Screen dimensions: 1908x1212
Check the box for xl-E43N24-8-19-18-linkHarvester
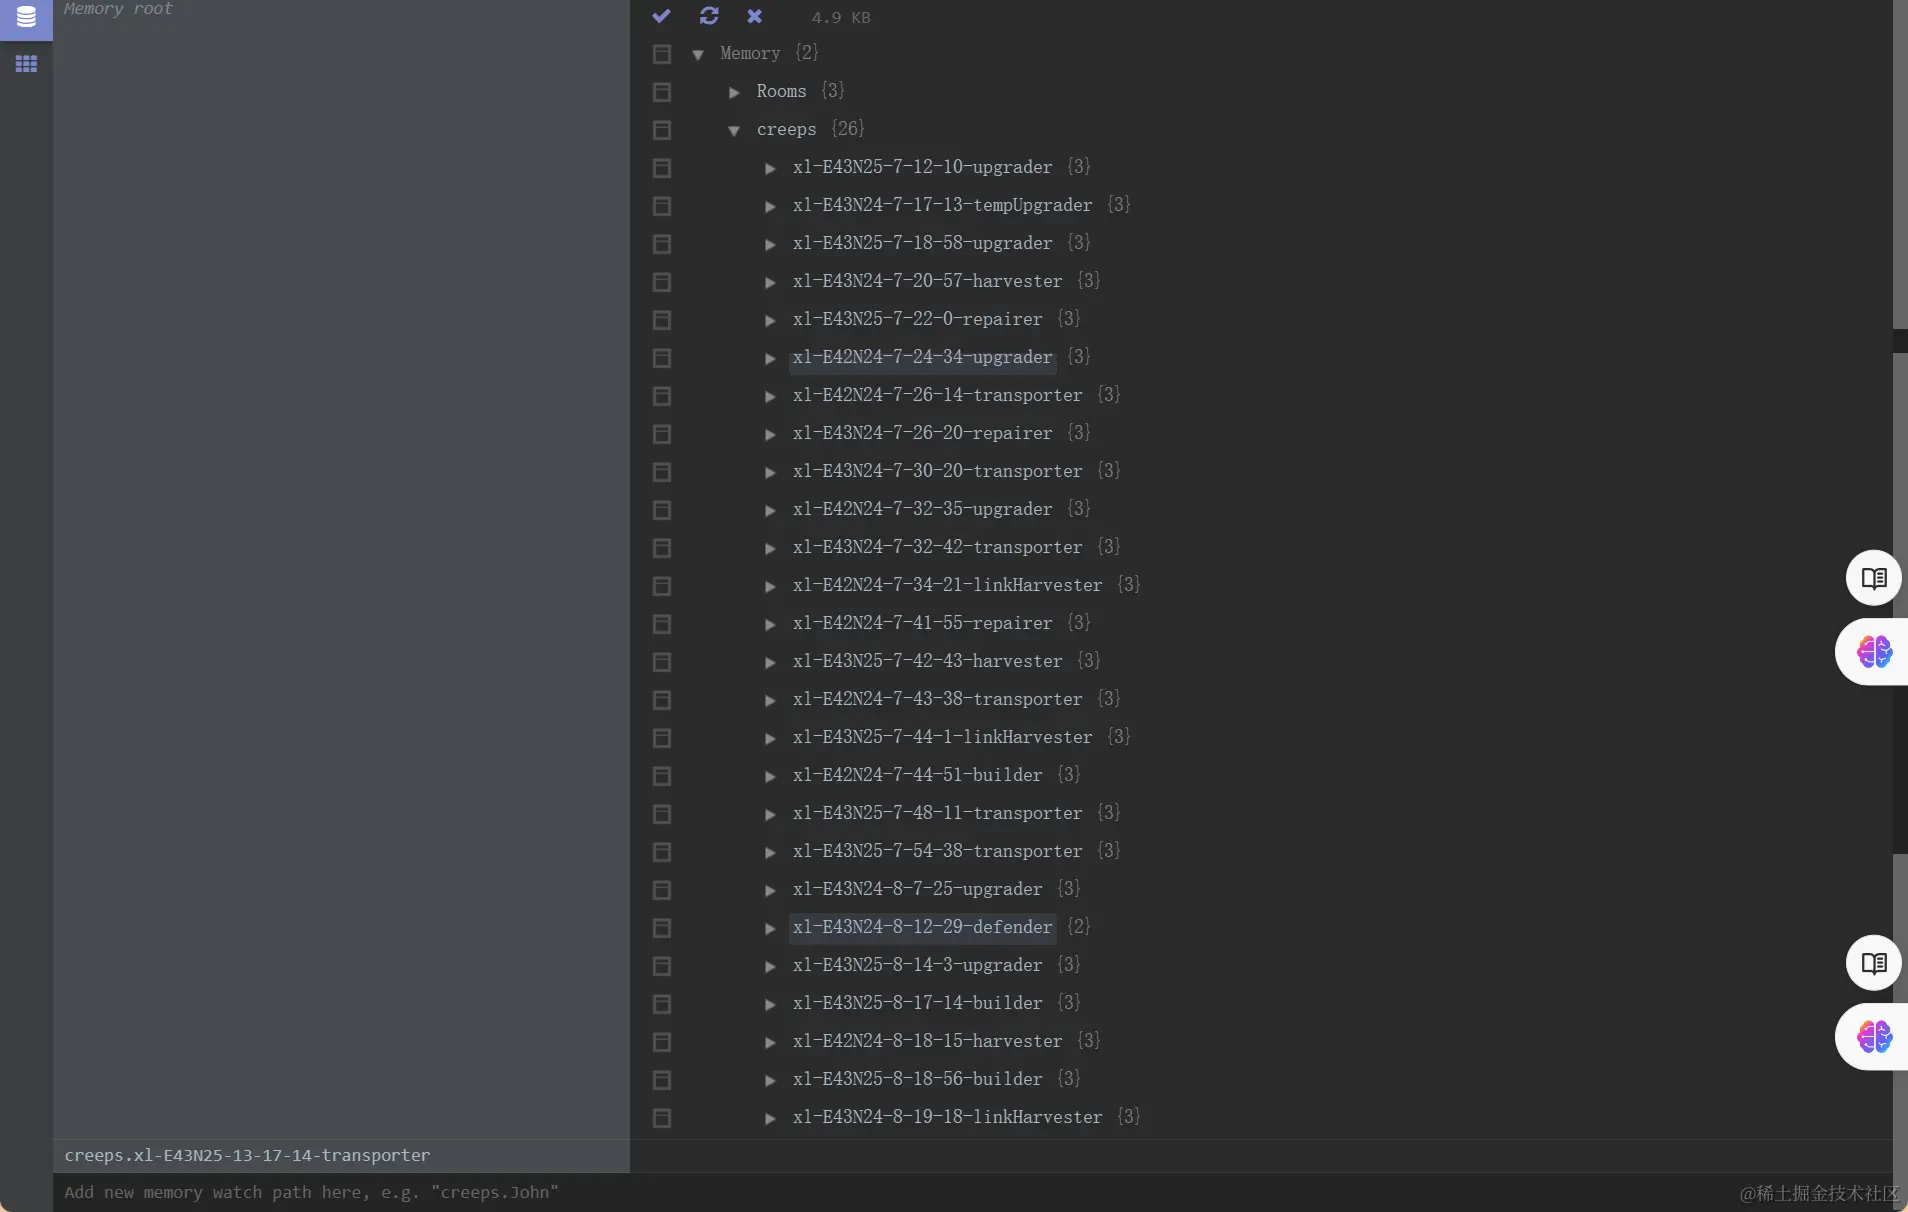point(662,1118)
